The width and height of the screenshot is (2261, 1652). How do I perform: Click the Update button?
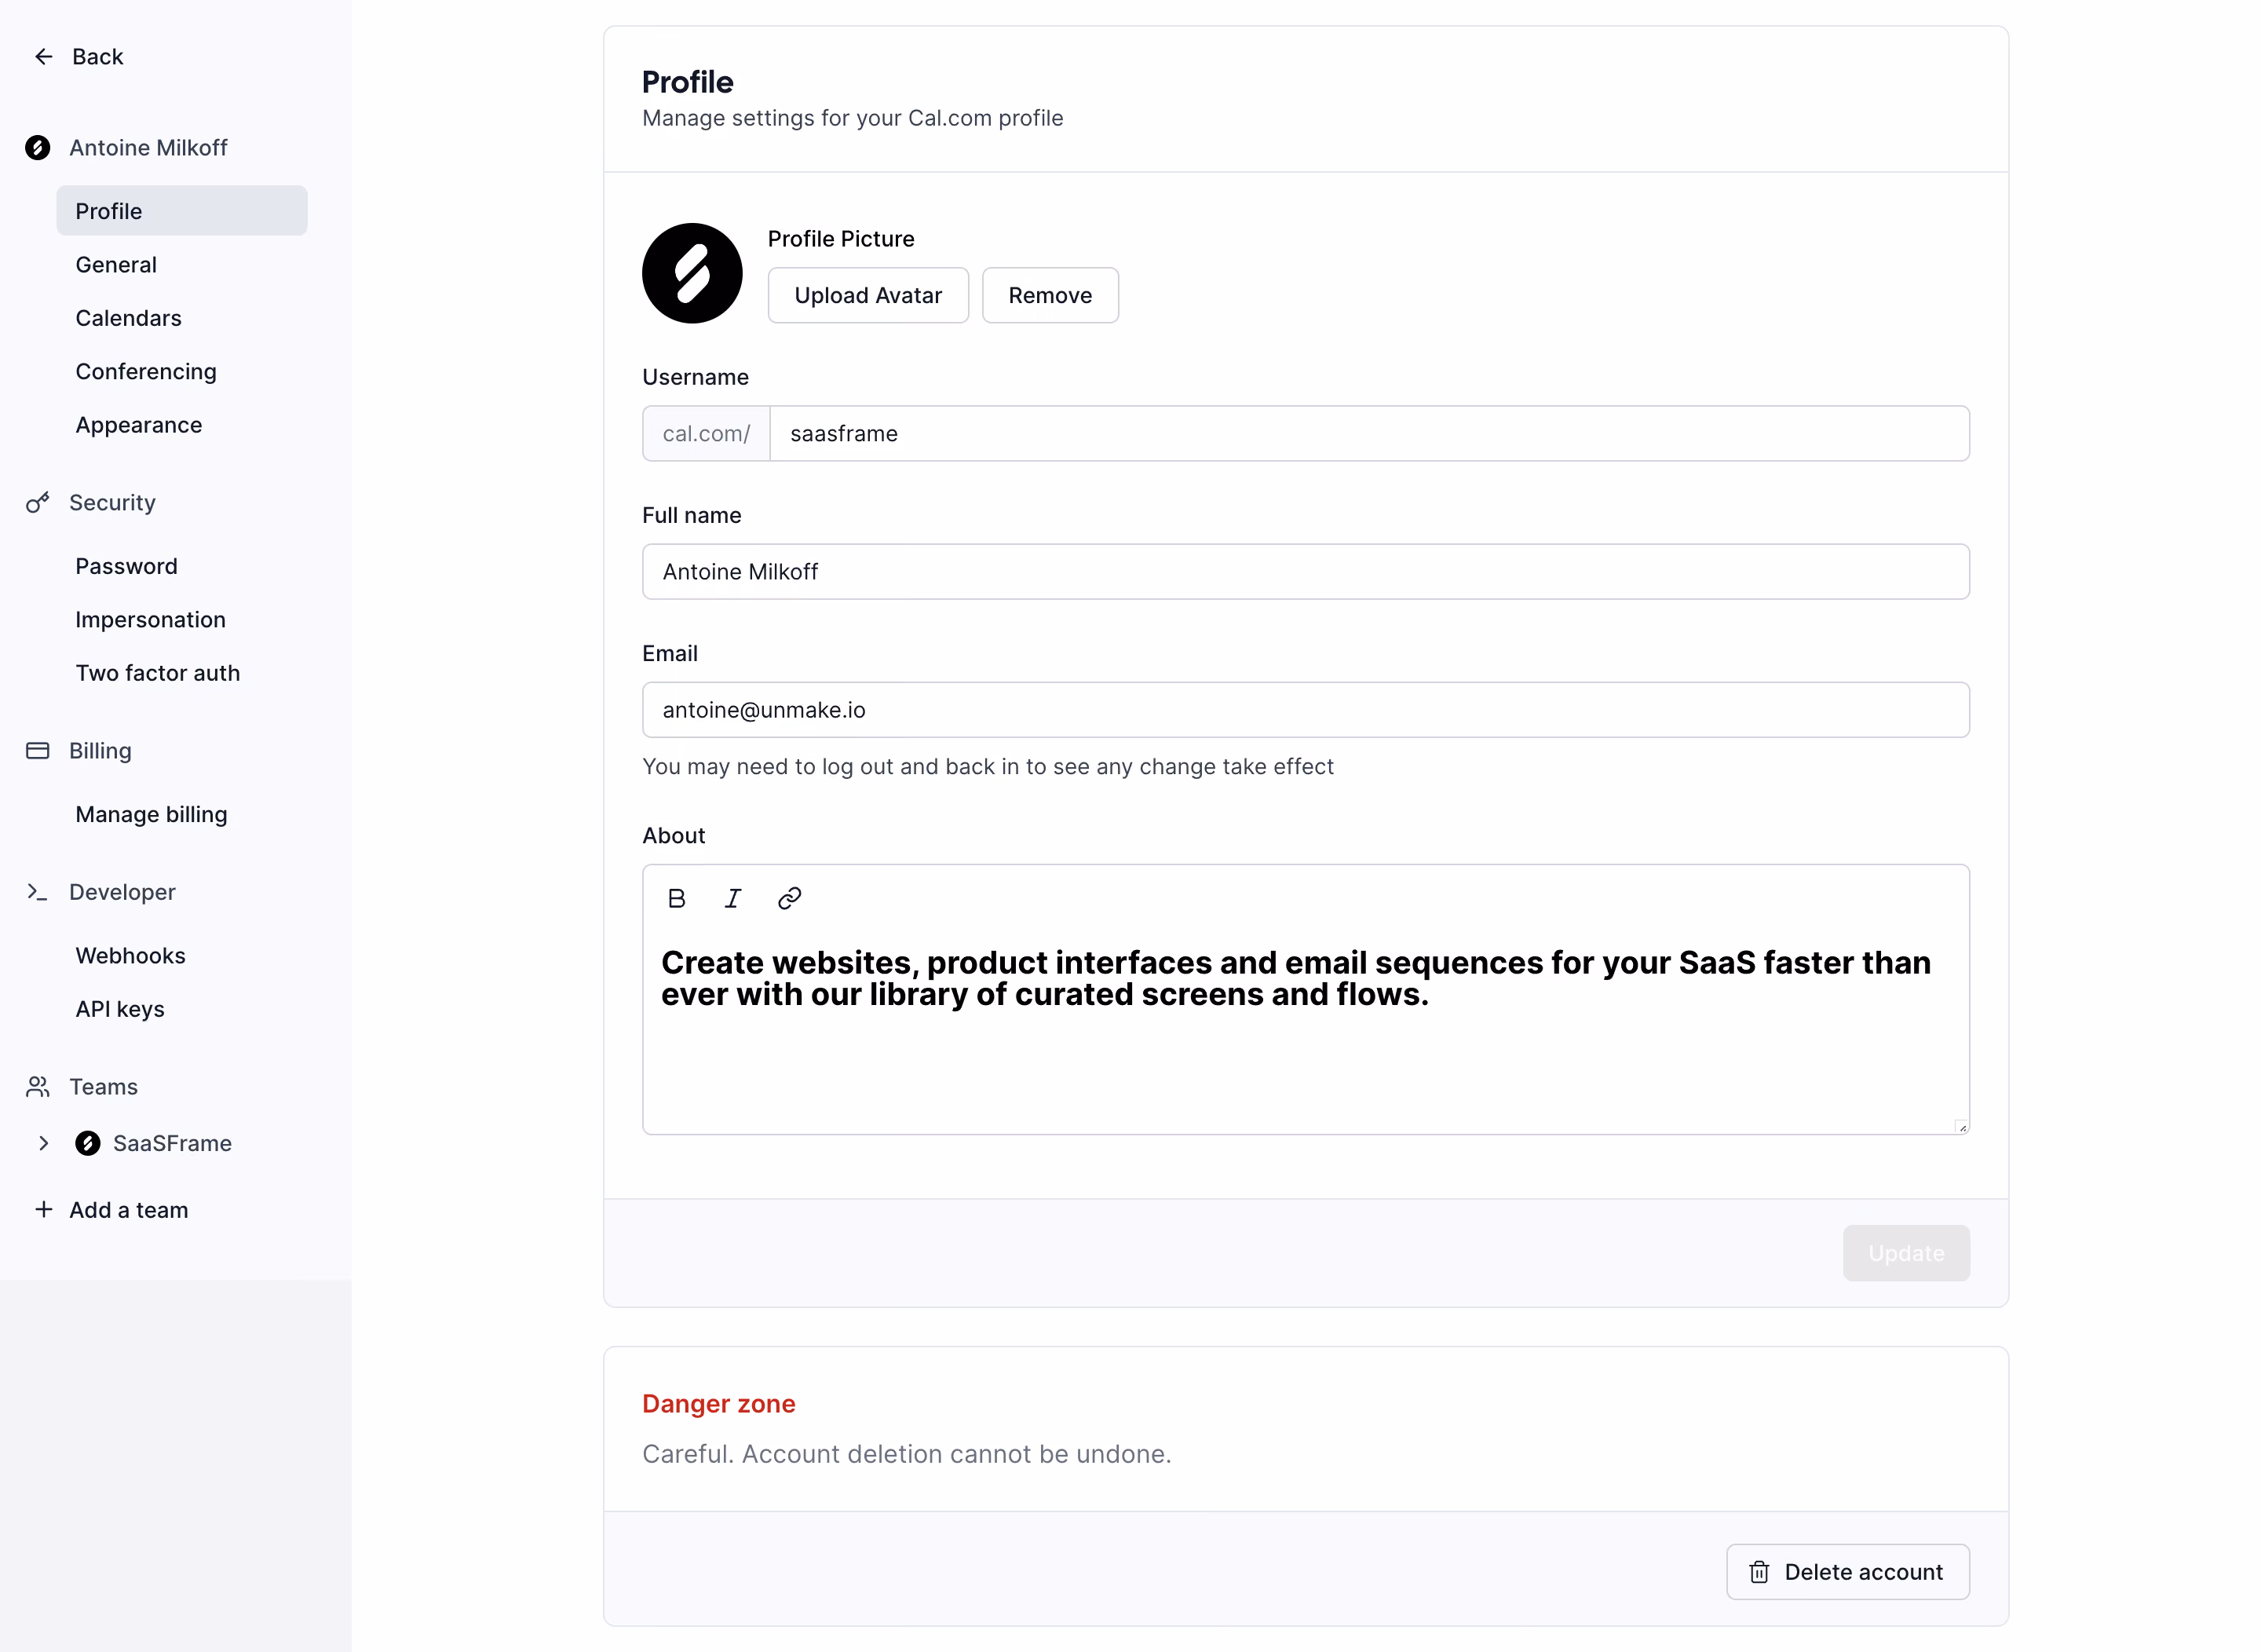[x=1906, y=1254]
